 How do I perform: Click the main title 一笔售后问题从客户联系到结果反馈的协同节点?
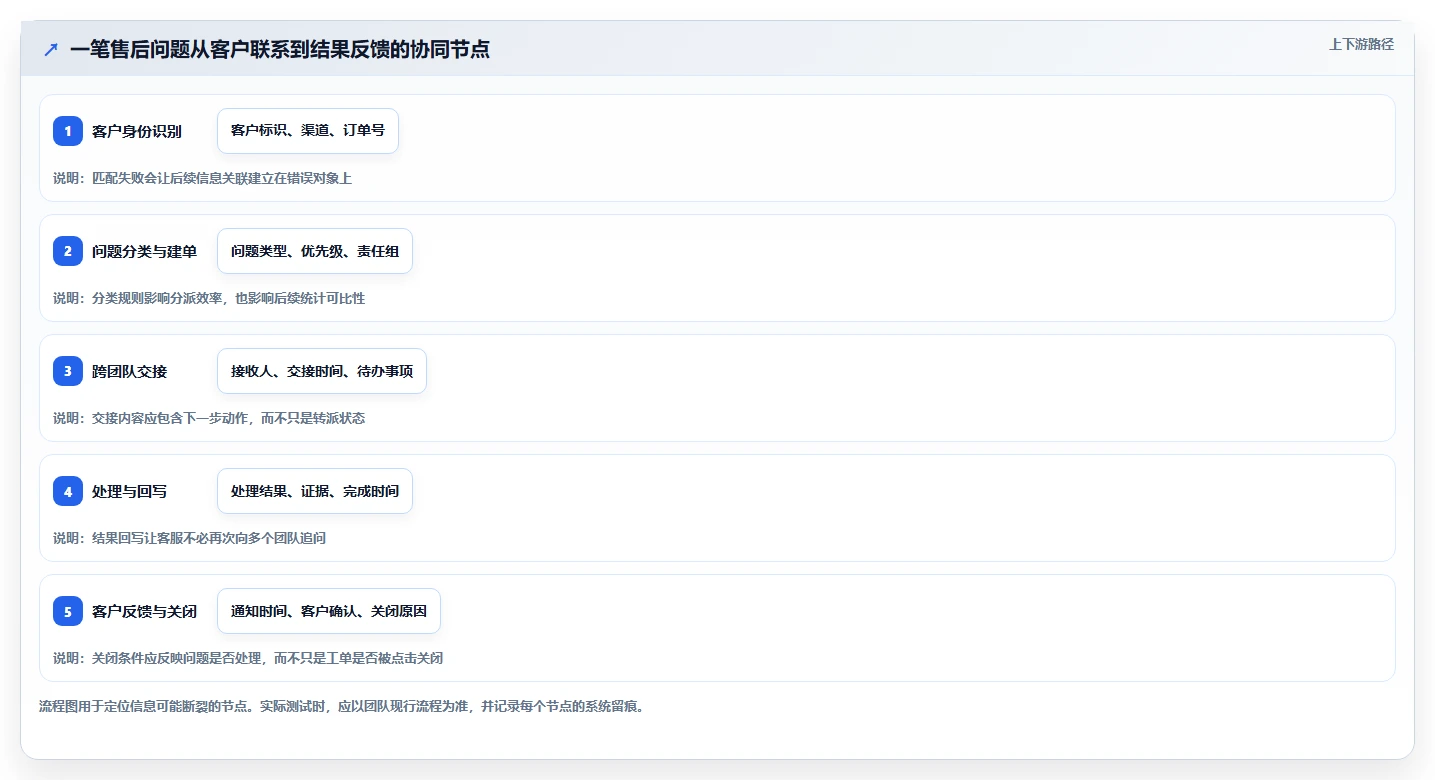(x=280, y=49)
